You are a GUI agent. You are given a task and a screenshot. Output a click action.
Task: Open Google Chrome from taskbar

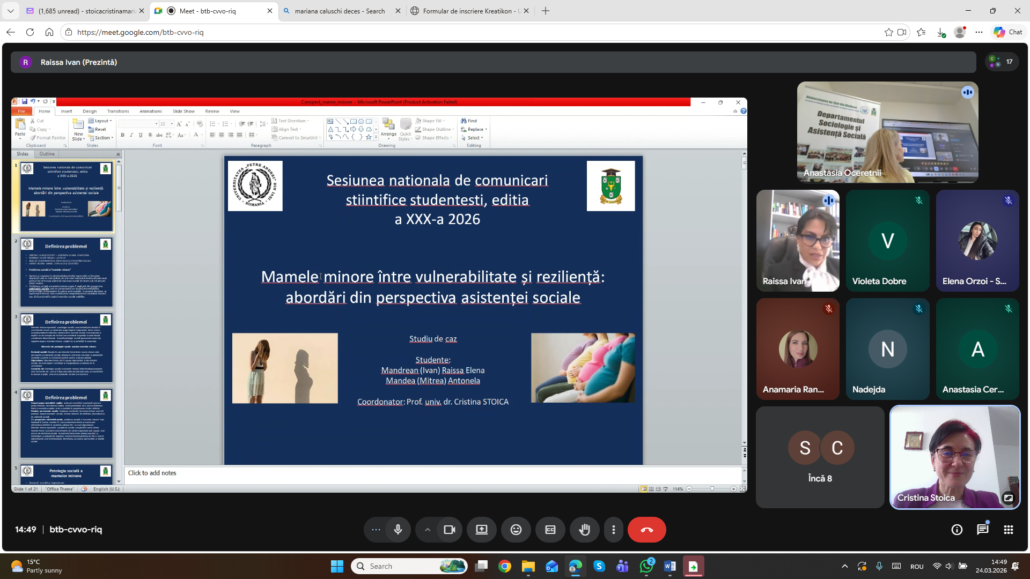coord(504,567)
